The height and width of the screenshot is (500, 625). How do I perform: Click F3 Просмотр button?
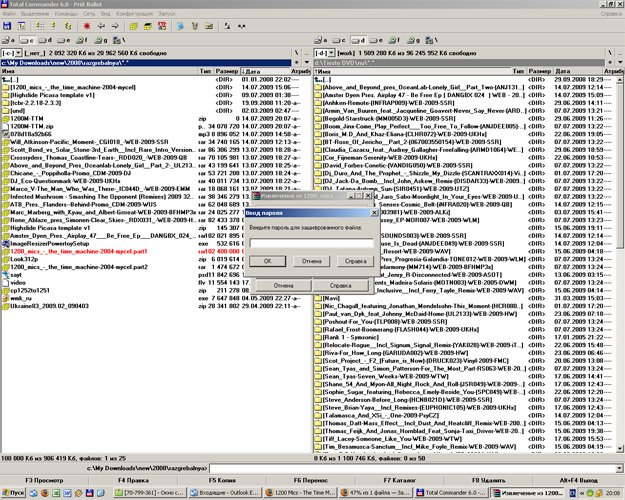(44, 480)
